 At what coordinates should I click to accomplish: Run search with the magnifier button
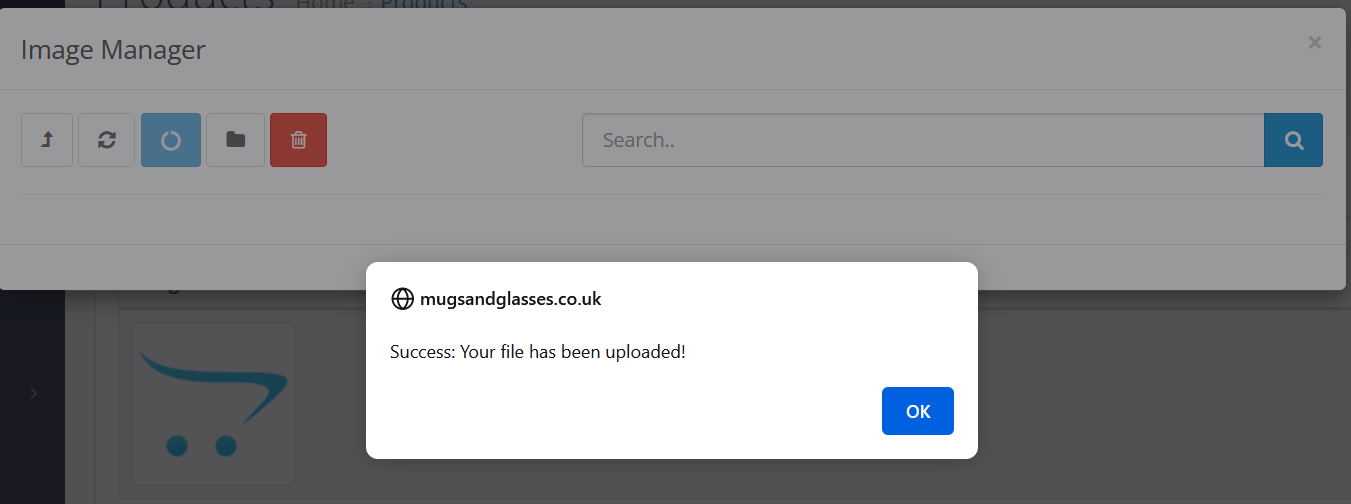(1293, 140)
